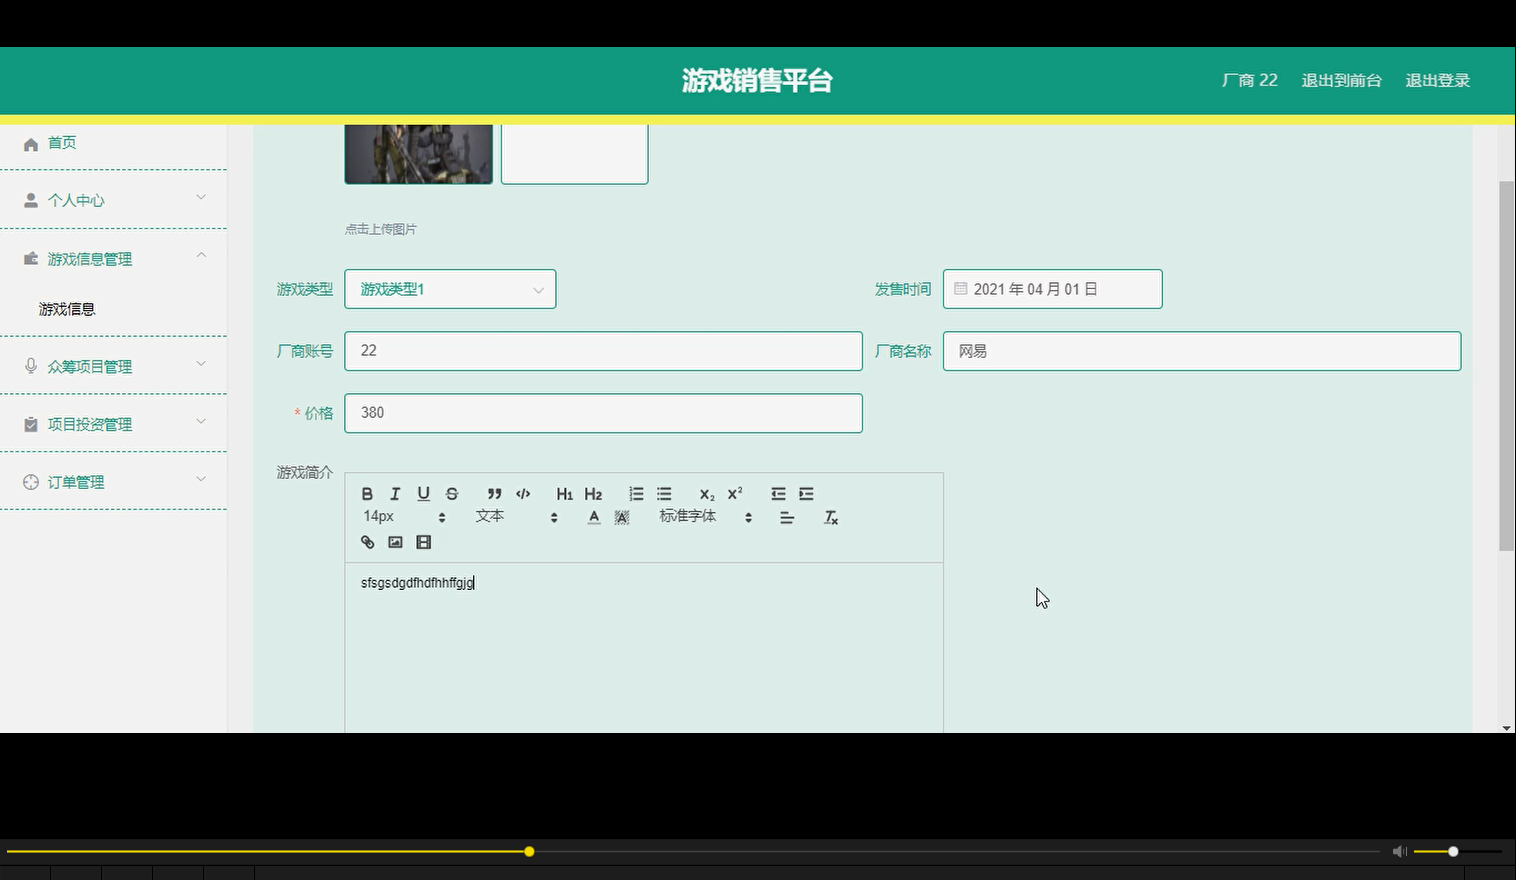The width and height of the screenshot is (1516, 880).
Task: Insert an image into the description editor
Action: click(x=395, y=541)
